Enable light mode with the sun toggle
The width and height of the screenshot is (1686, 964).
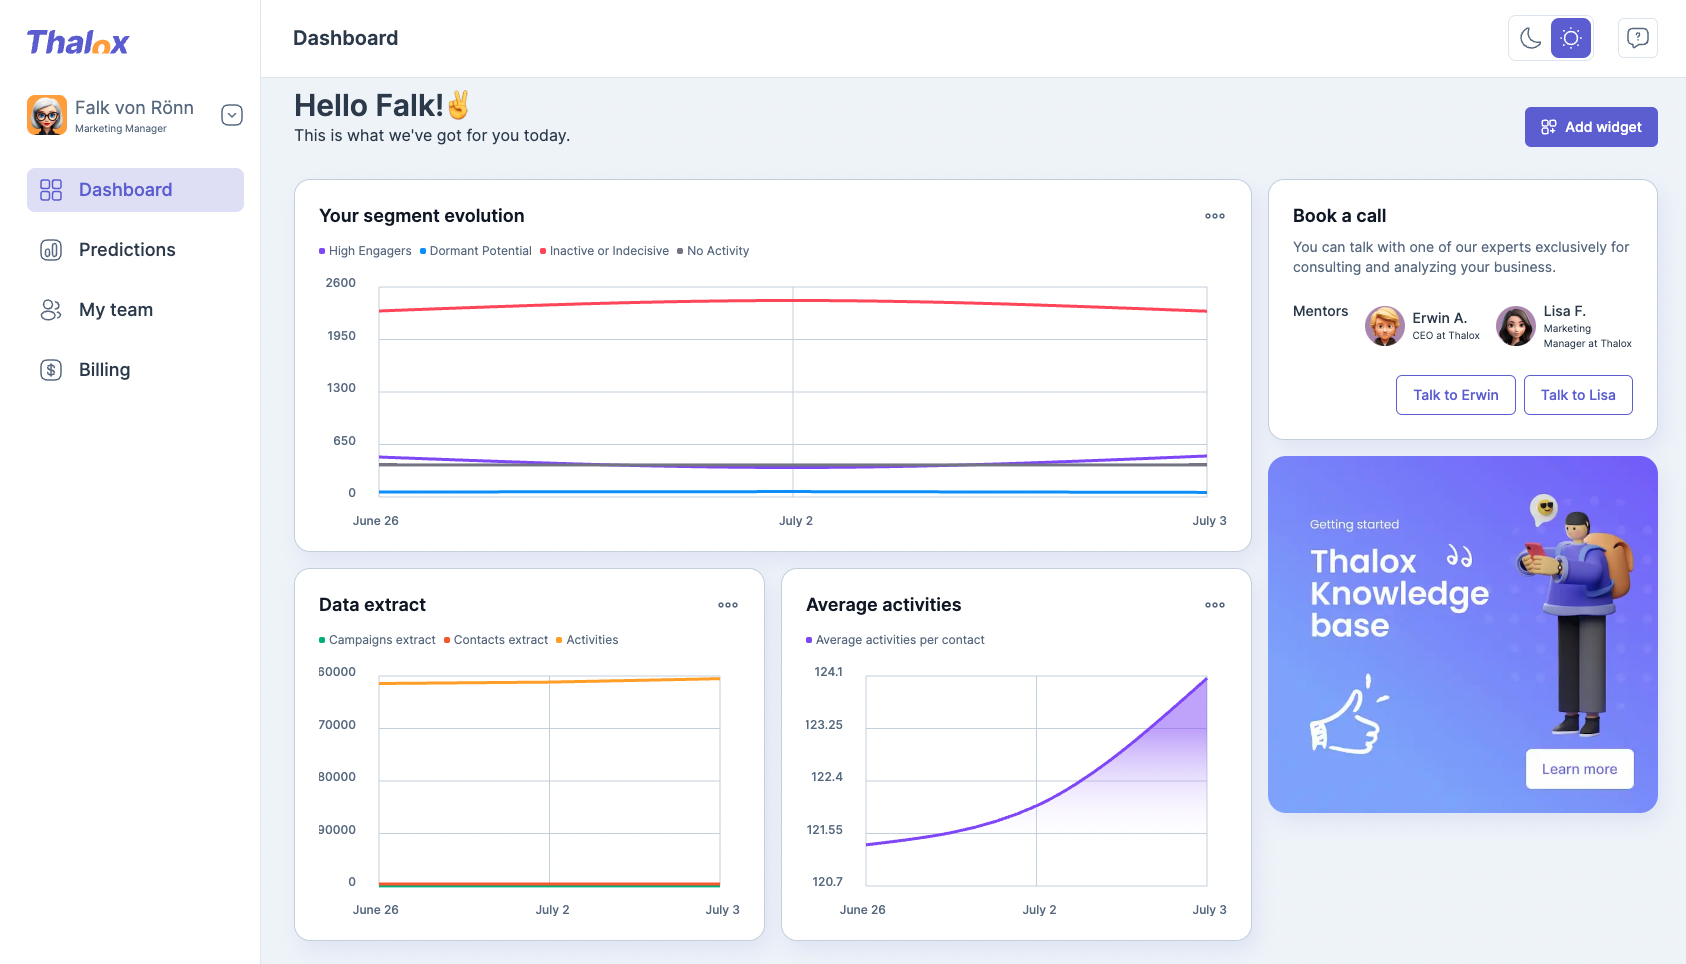coord(1571,37)
